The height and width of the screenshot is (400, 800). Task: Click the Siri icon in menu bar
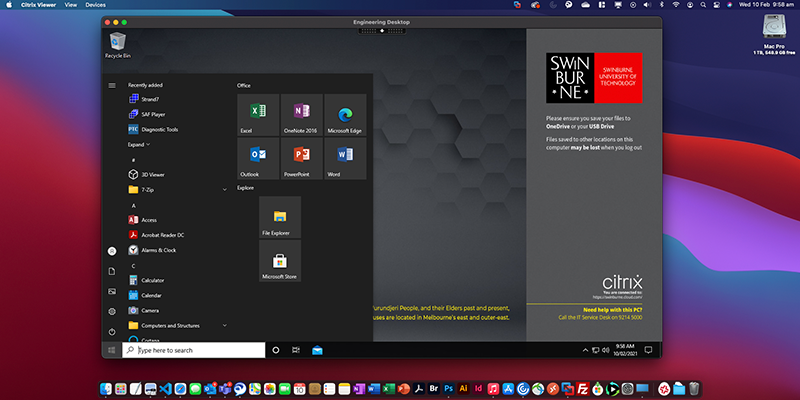point(730,5)
